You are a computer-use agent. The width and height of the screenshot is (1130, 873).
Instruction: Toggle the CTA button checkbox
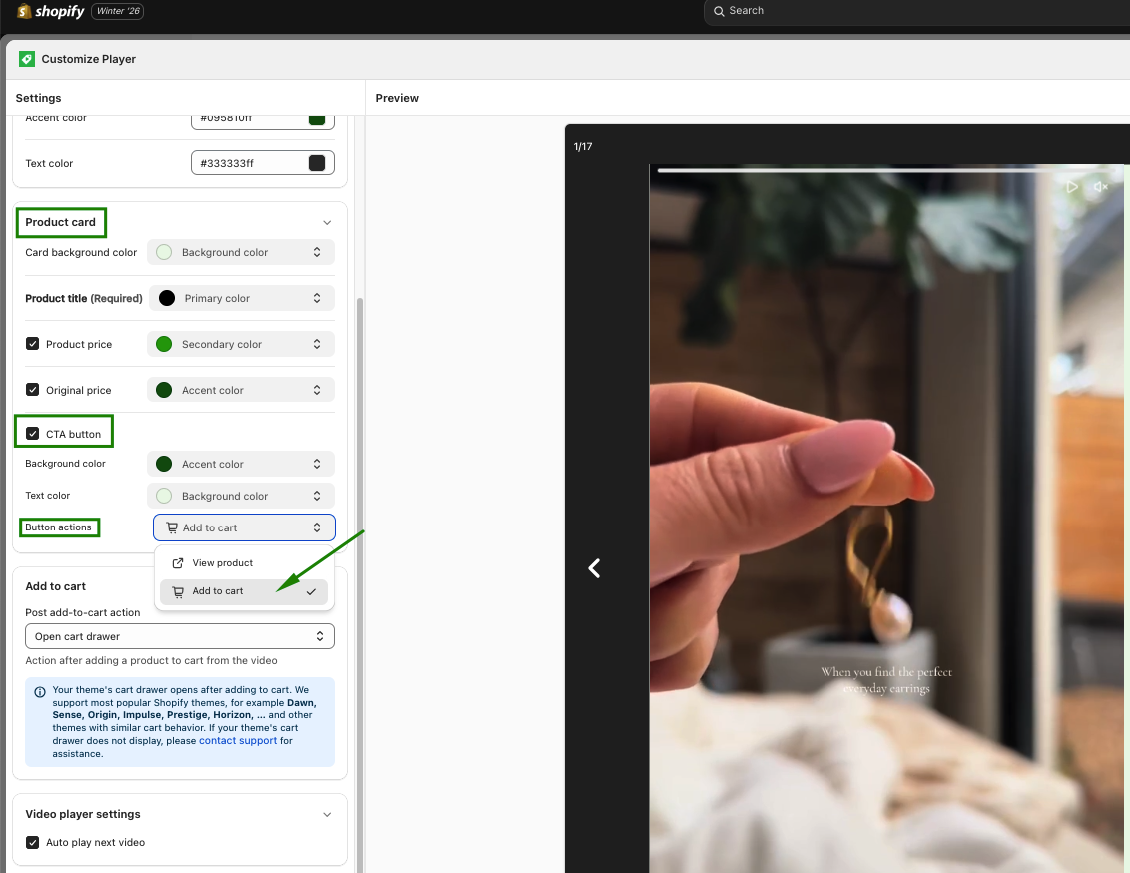(32, 433)
